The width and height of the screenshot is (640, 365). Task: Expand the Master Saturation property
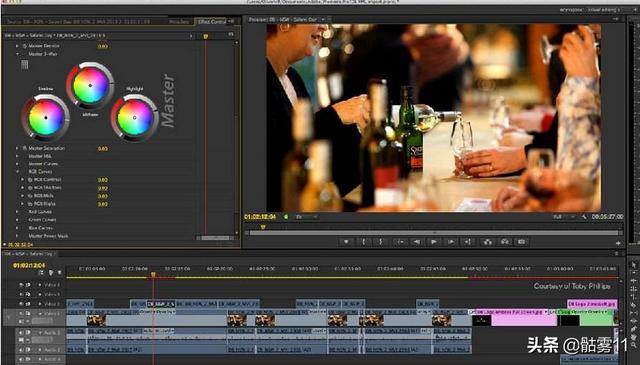pyautogui.click(x=17, y=148)
